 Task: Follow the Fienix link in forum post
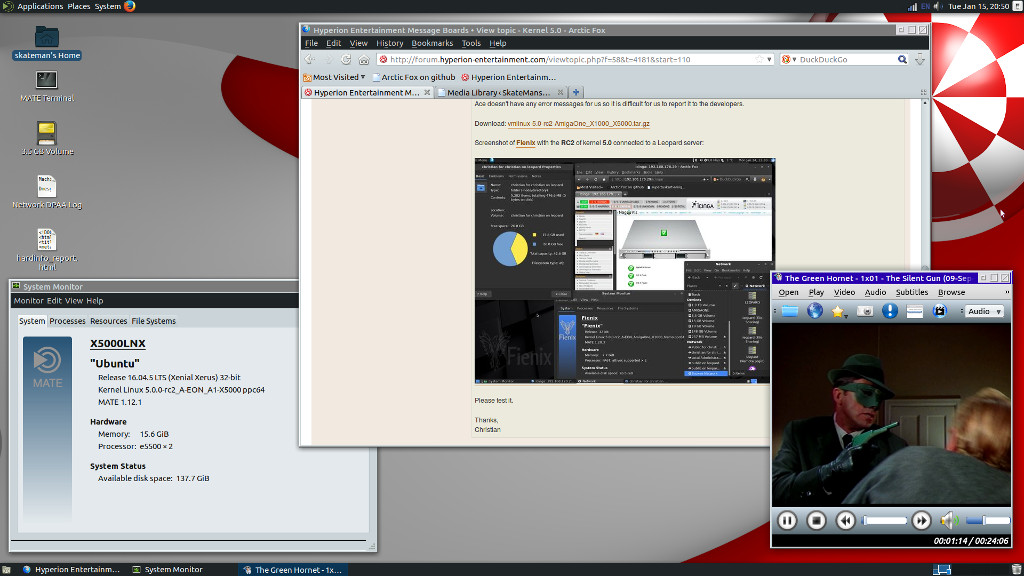tap(526, 142)
